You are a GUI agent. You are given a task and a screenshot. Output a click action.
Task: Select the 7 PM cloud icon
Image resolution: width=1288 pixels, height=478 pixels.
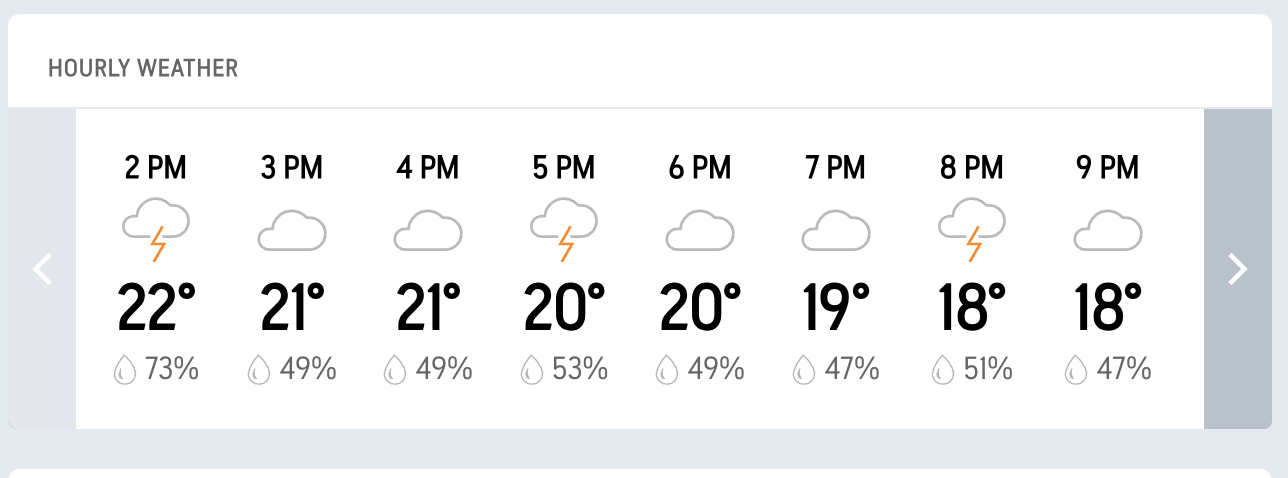pyautogui.click(x=836, y=230)
